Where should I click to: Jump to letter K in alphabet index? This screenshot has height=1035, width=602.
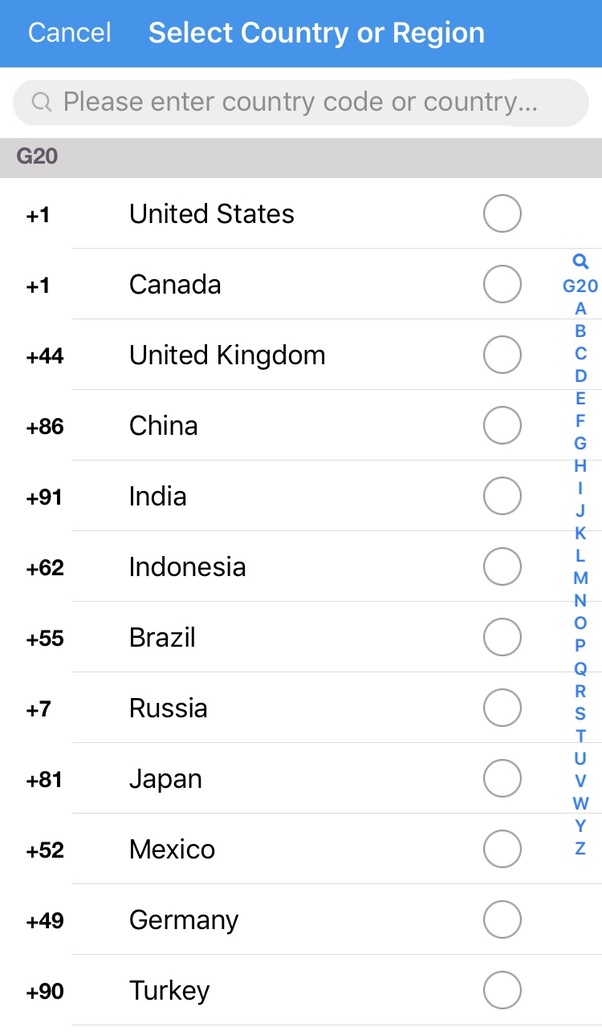coord(580,533)
